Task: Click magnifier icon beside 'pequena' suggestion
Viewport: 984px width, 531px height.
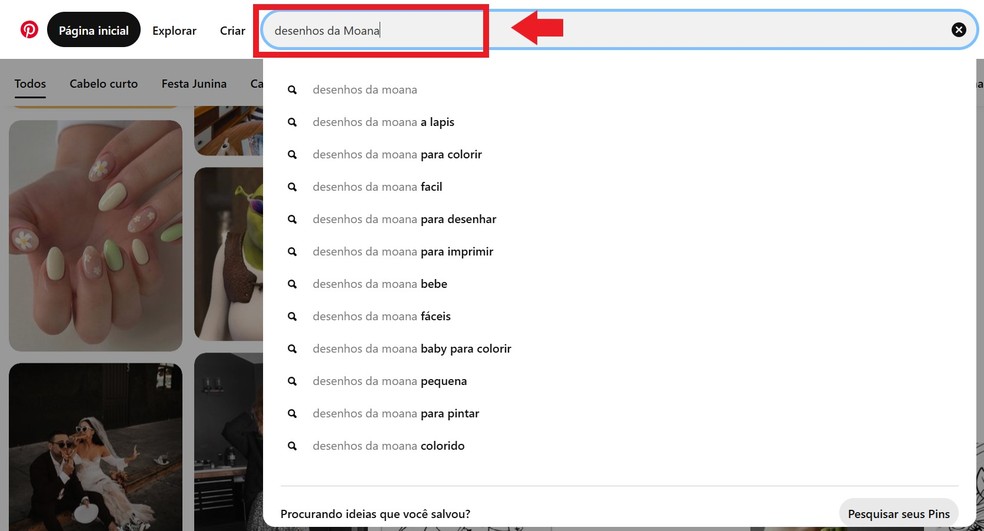Action: [292, 381]
